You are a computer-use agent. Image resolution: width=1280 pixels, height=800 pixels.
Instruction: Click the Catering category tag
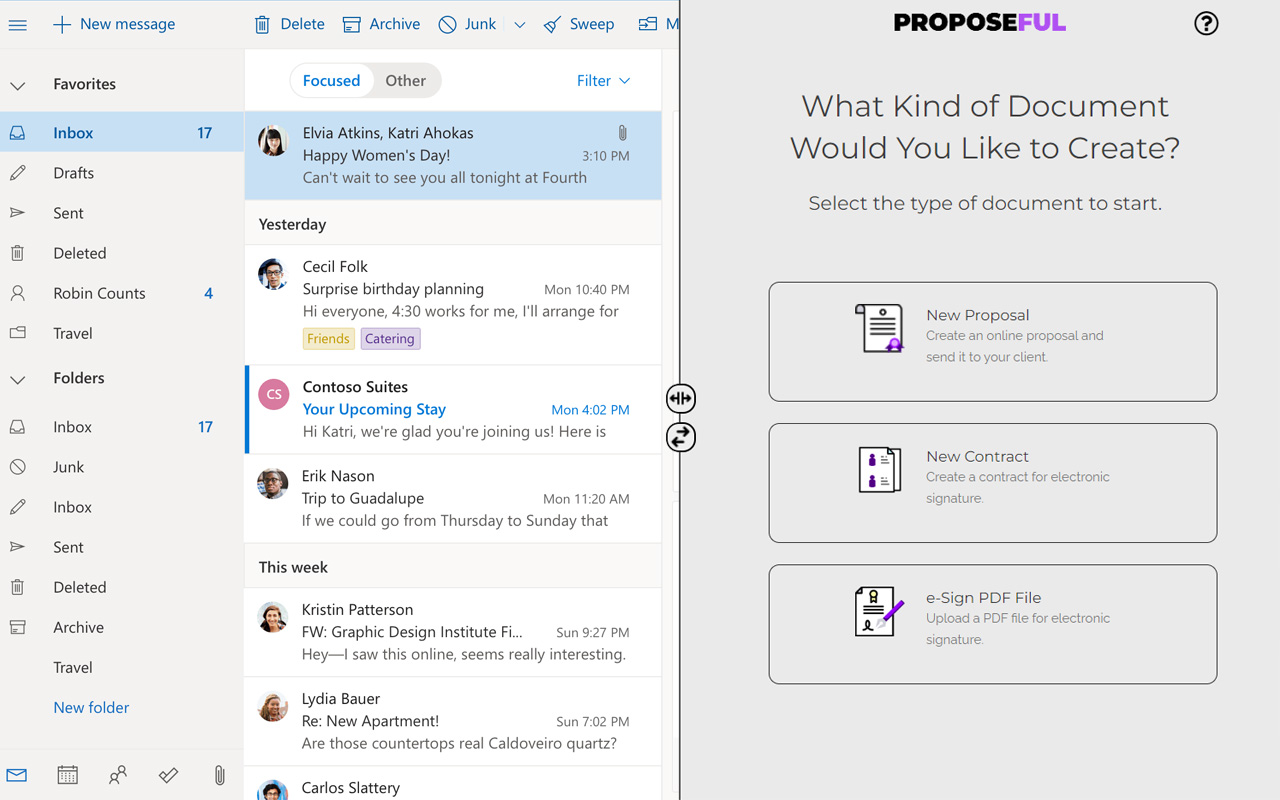tap(390, 339)
